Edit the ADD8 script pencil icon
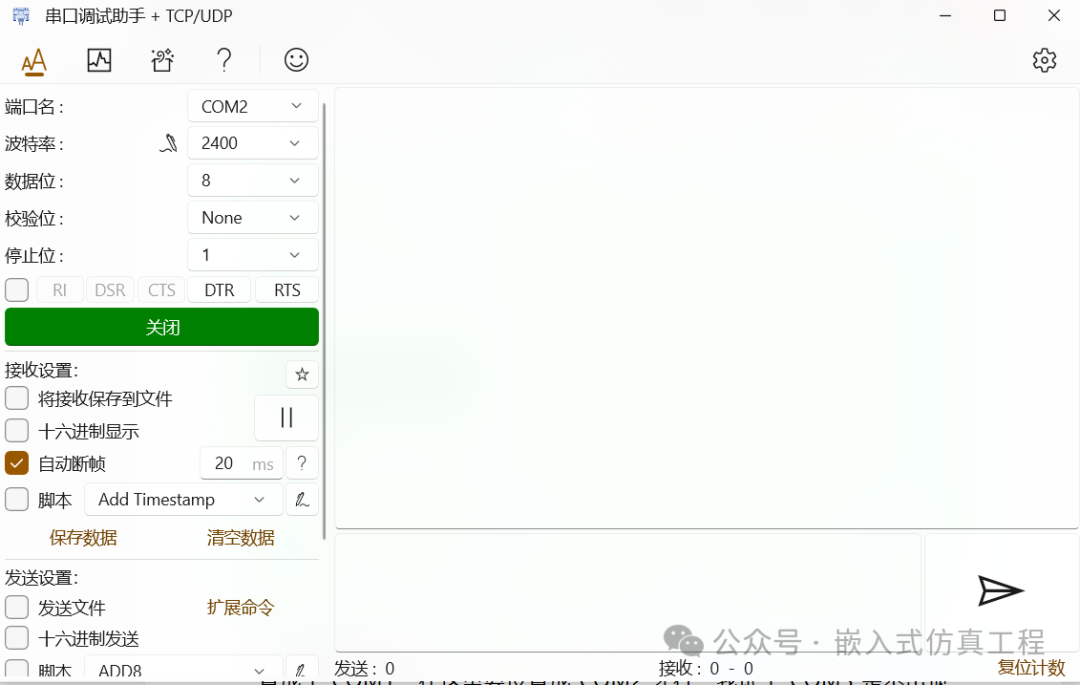 (302, 669)
